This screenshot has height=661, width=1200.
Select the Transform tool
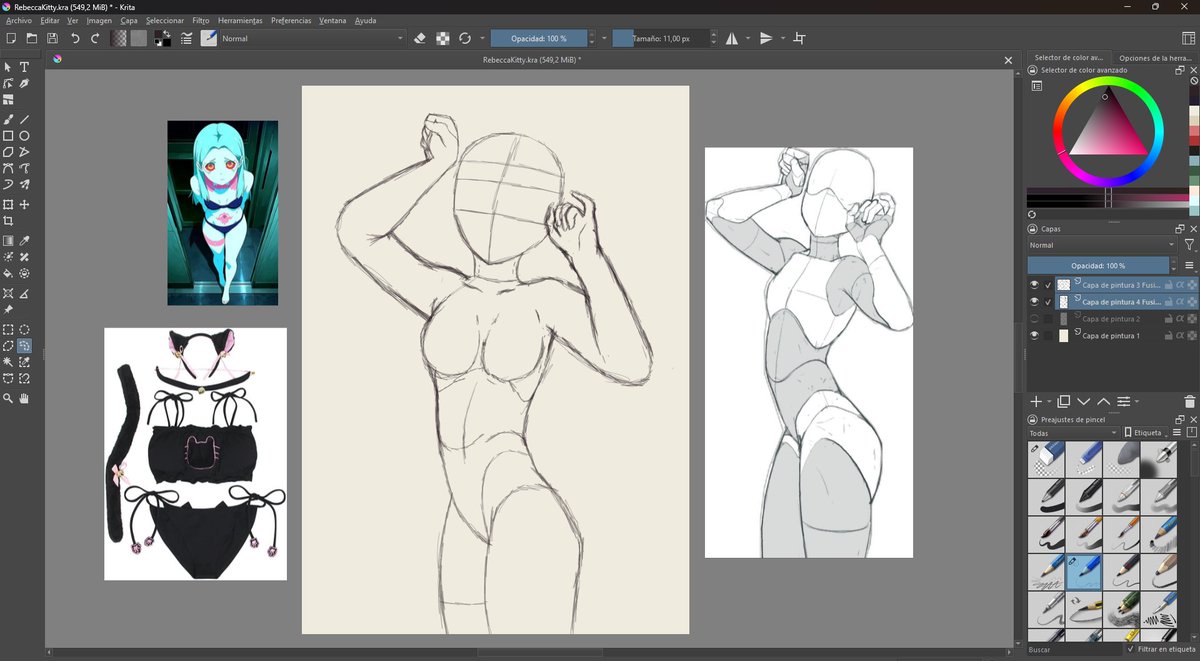(x=8, y=204)
